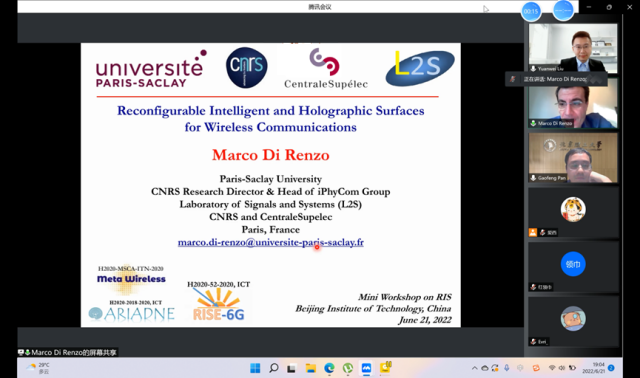Expand the hidden system tray icons chevron
The height and width of the screenshot is (378, 640).
(x=474, y=368)
